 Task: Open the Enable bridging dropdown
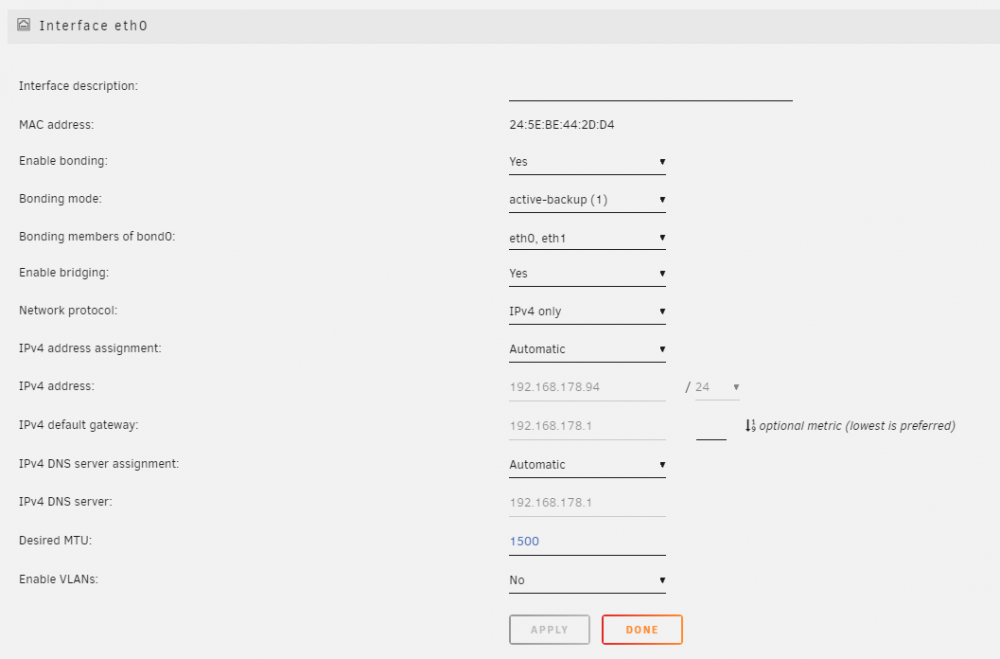(587, 274)
